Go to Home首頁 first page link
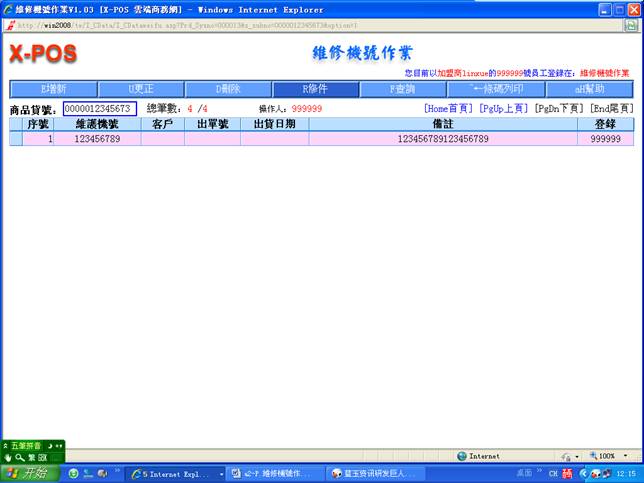 pyautogui.click(x=448, y=108)
